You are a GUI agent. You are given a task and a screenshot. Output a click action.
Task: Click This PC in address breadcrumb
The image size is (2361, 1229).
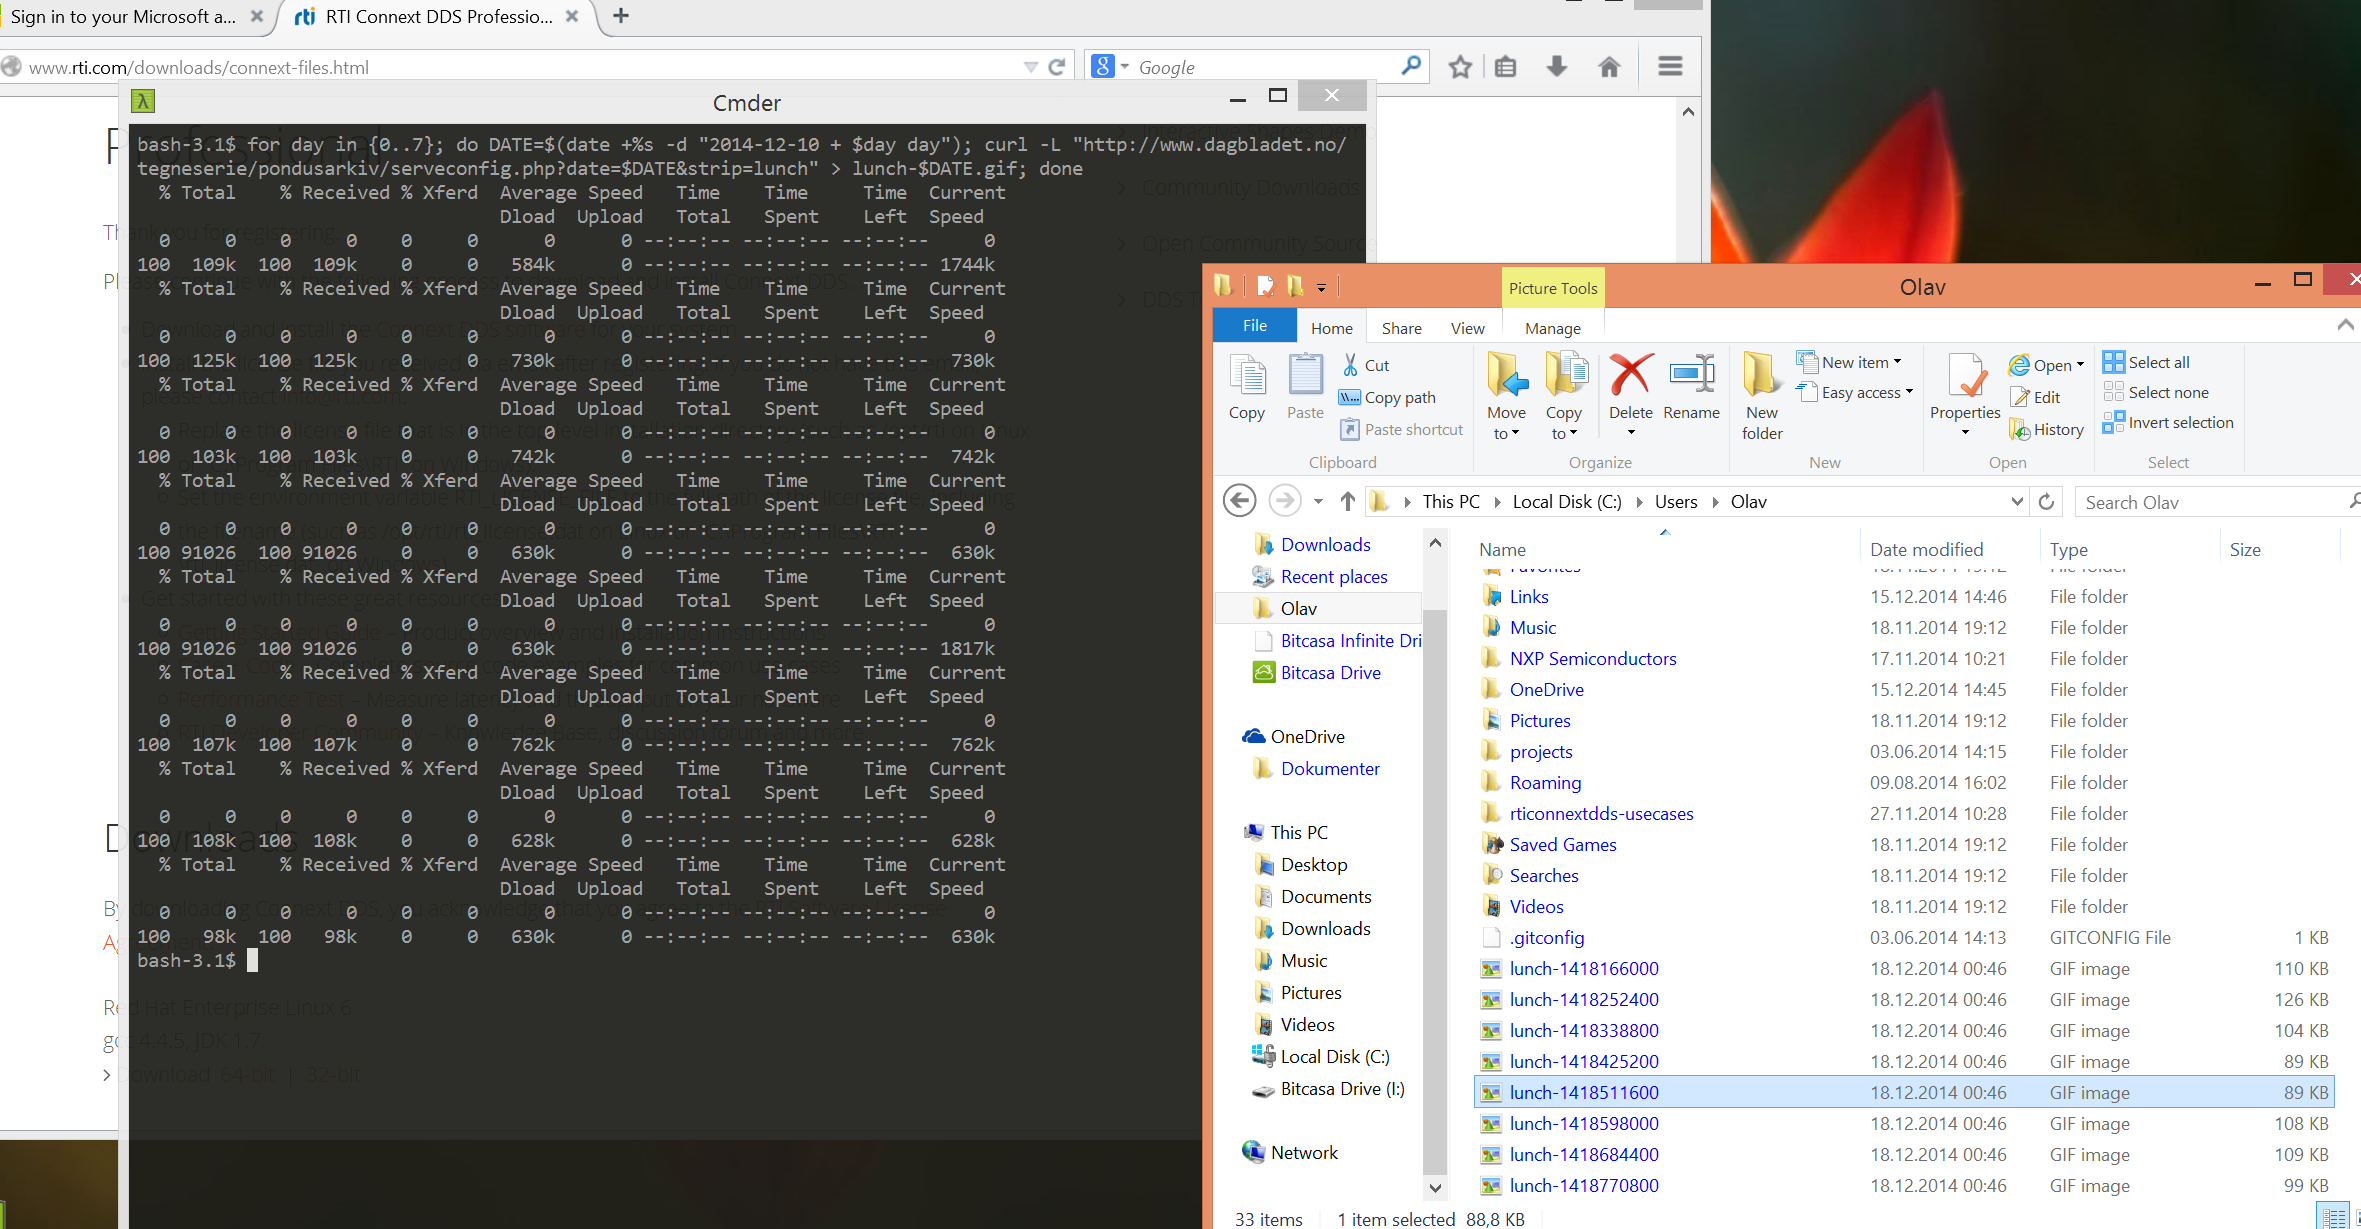1450,502
